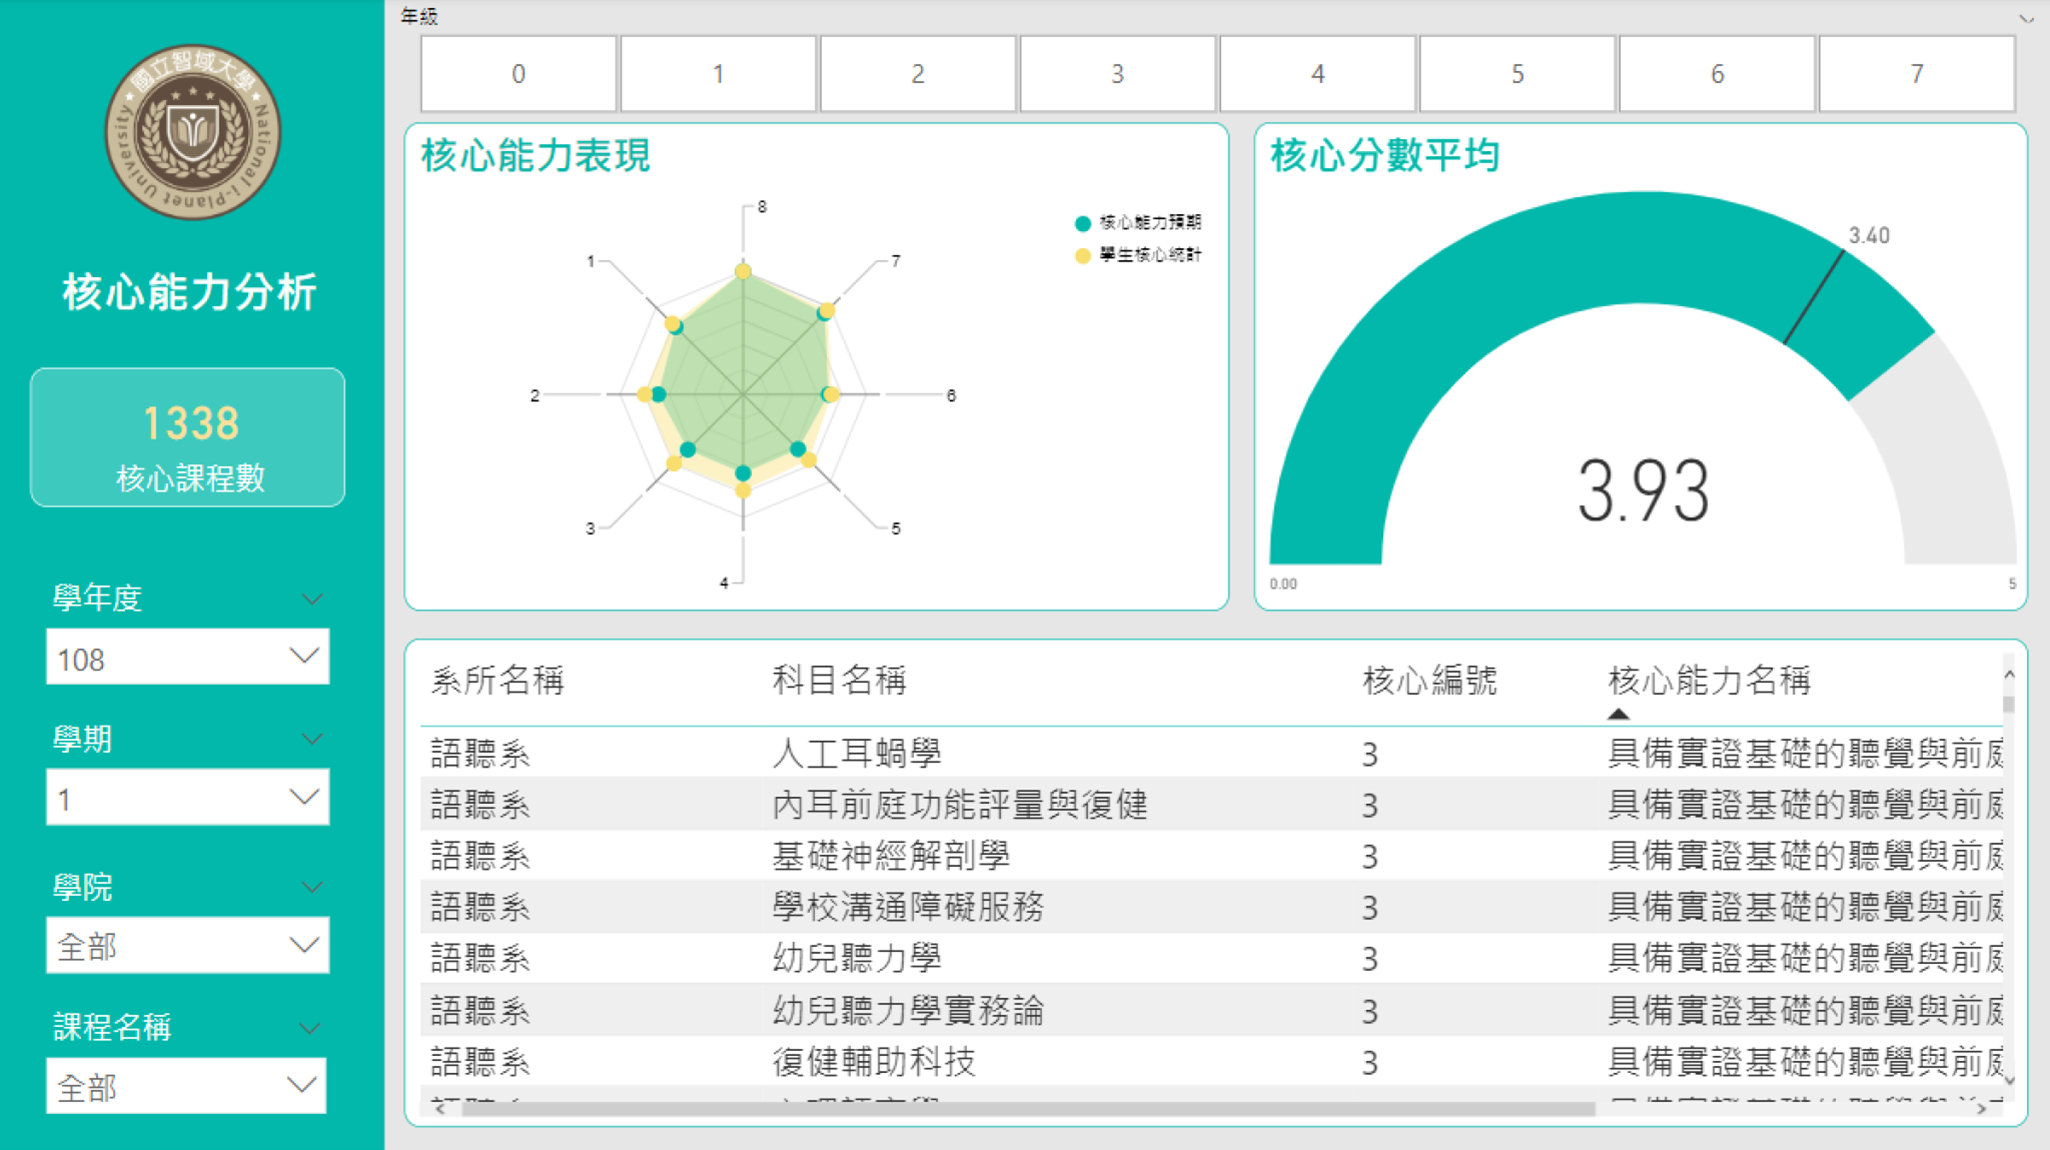Open the 課程名稱 dropdown showing 全部
2050x1150 pixels.
[187, 1085]
